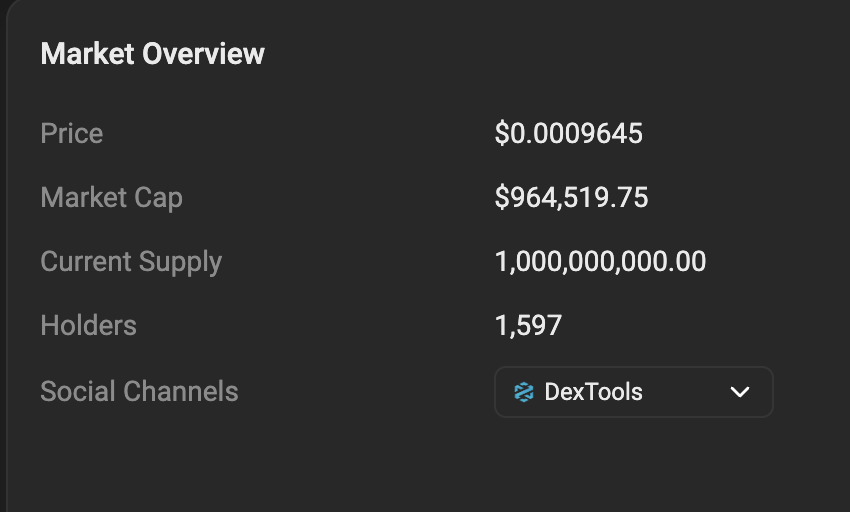The height and width of the screenshot is (512, 850).
Task: Click the DexTools logo icon
Action: click(x=524, y=392)
